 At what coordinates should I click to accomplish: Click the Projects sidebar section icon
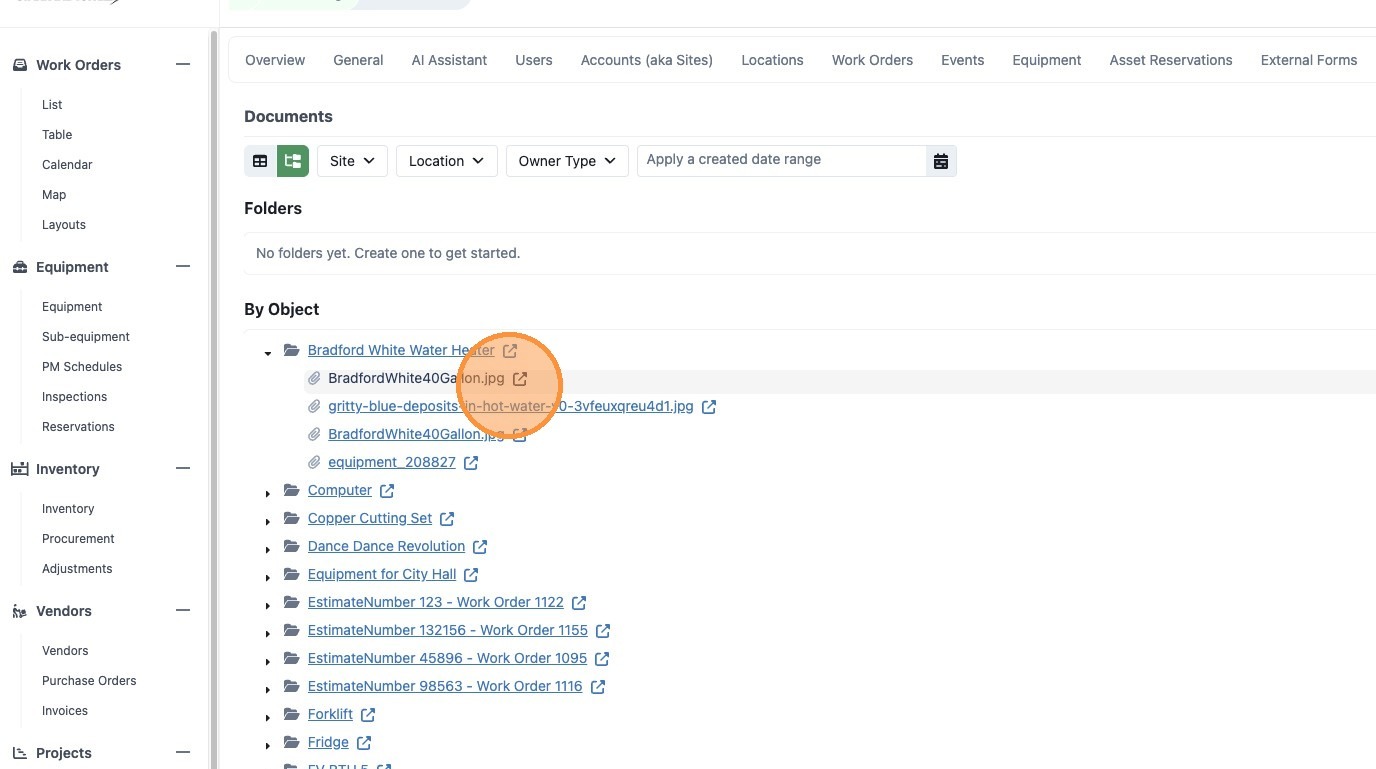pos(19,753)
